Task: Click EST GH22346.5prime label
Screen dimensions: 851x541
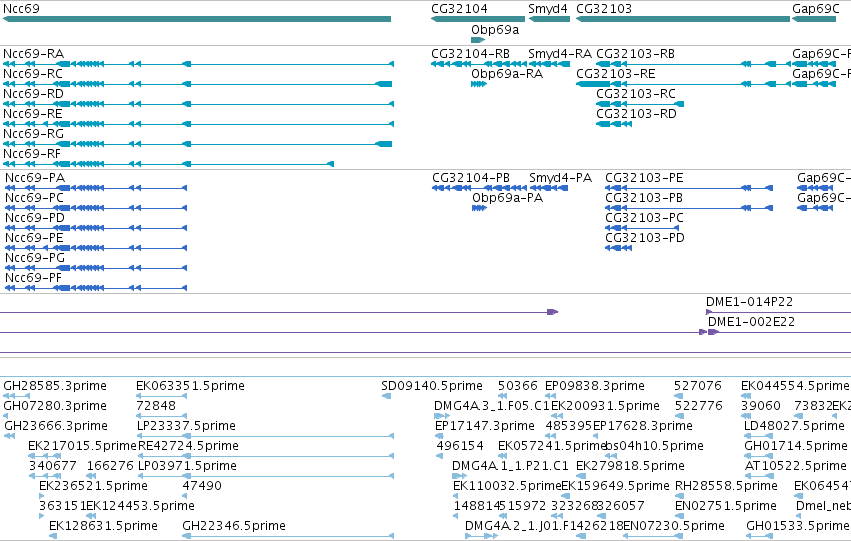Action: (x=234, y=526)
